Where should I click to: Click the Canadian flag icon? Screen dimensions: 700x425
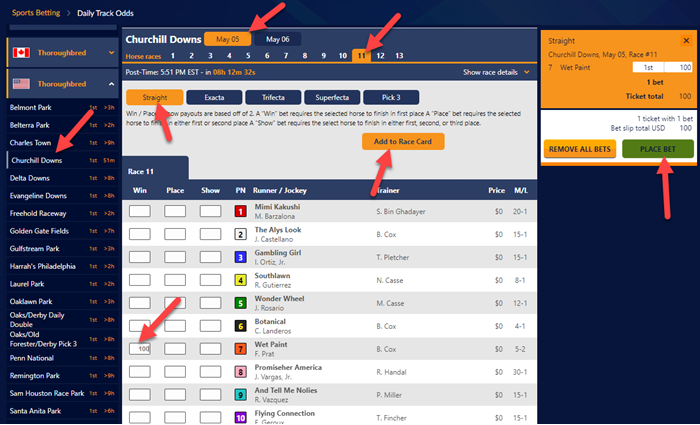point(21,53)
